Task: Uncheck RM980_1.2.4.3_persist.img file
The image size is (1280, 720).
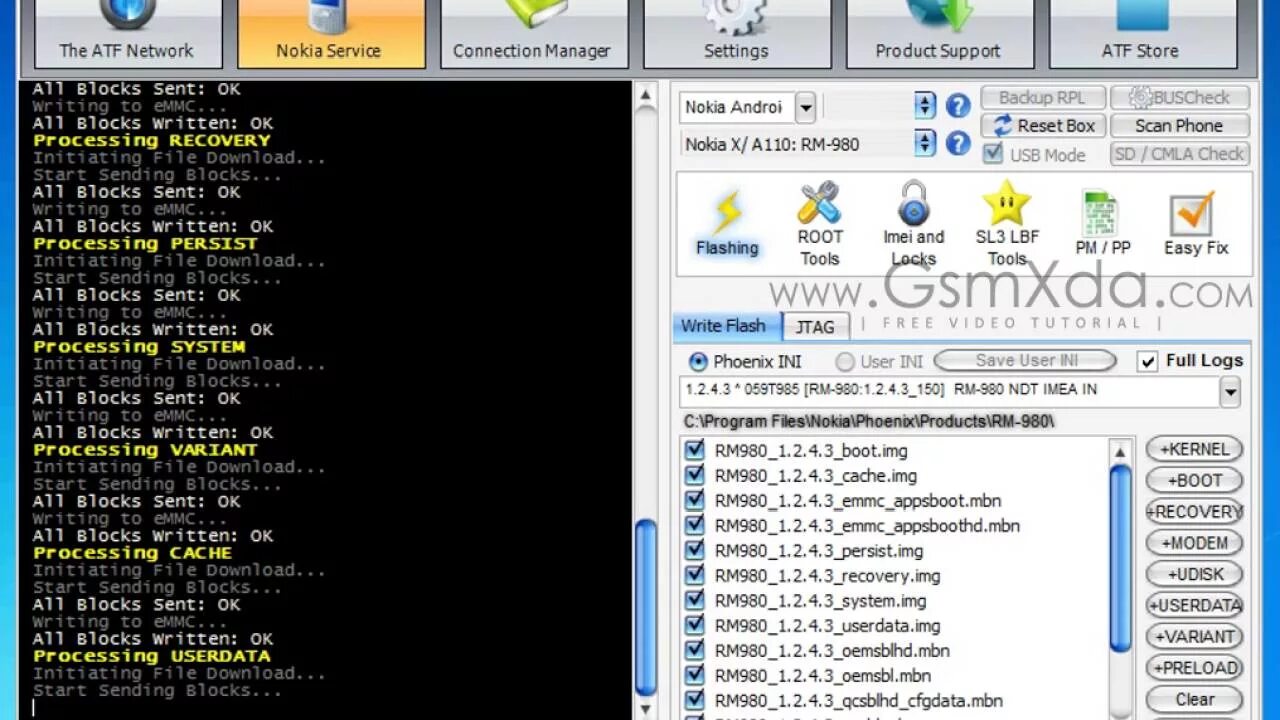Action: click(695, 551)
